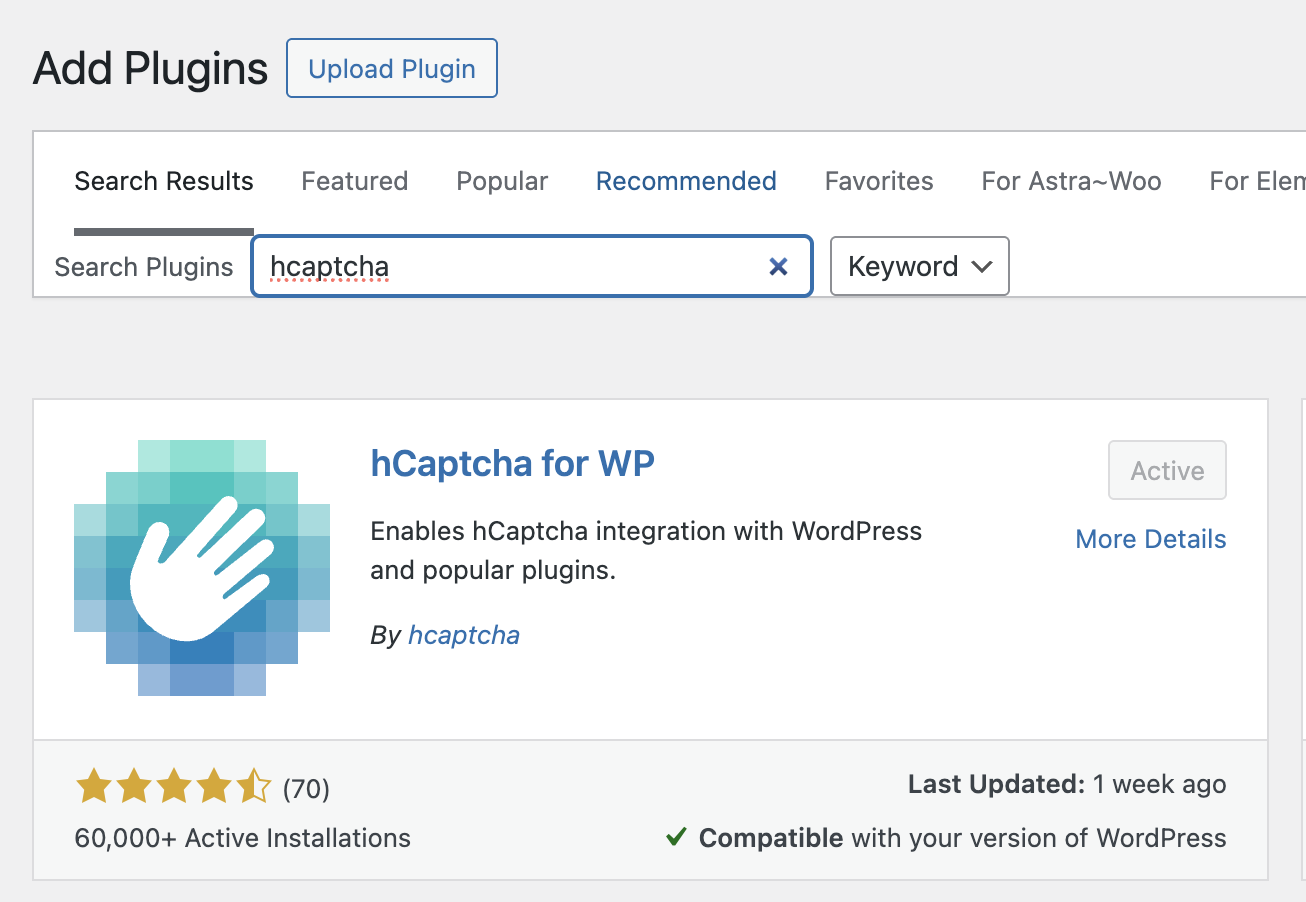The width and height of the screenshot is (1306, 902).
Task: Open the Popular plugins tab
Action: pos(501,181)
